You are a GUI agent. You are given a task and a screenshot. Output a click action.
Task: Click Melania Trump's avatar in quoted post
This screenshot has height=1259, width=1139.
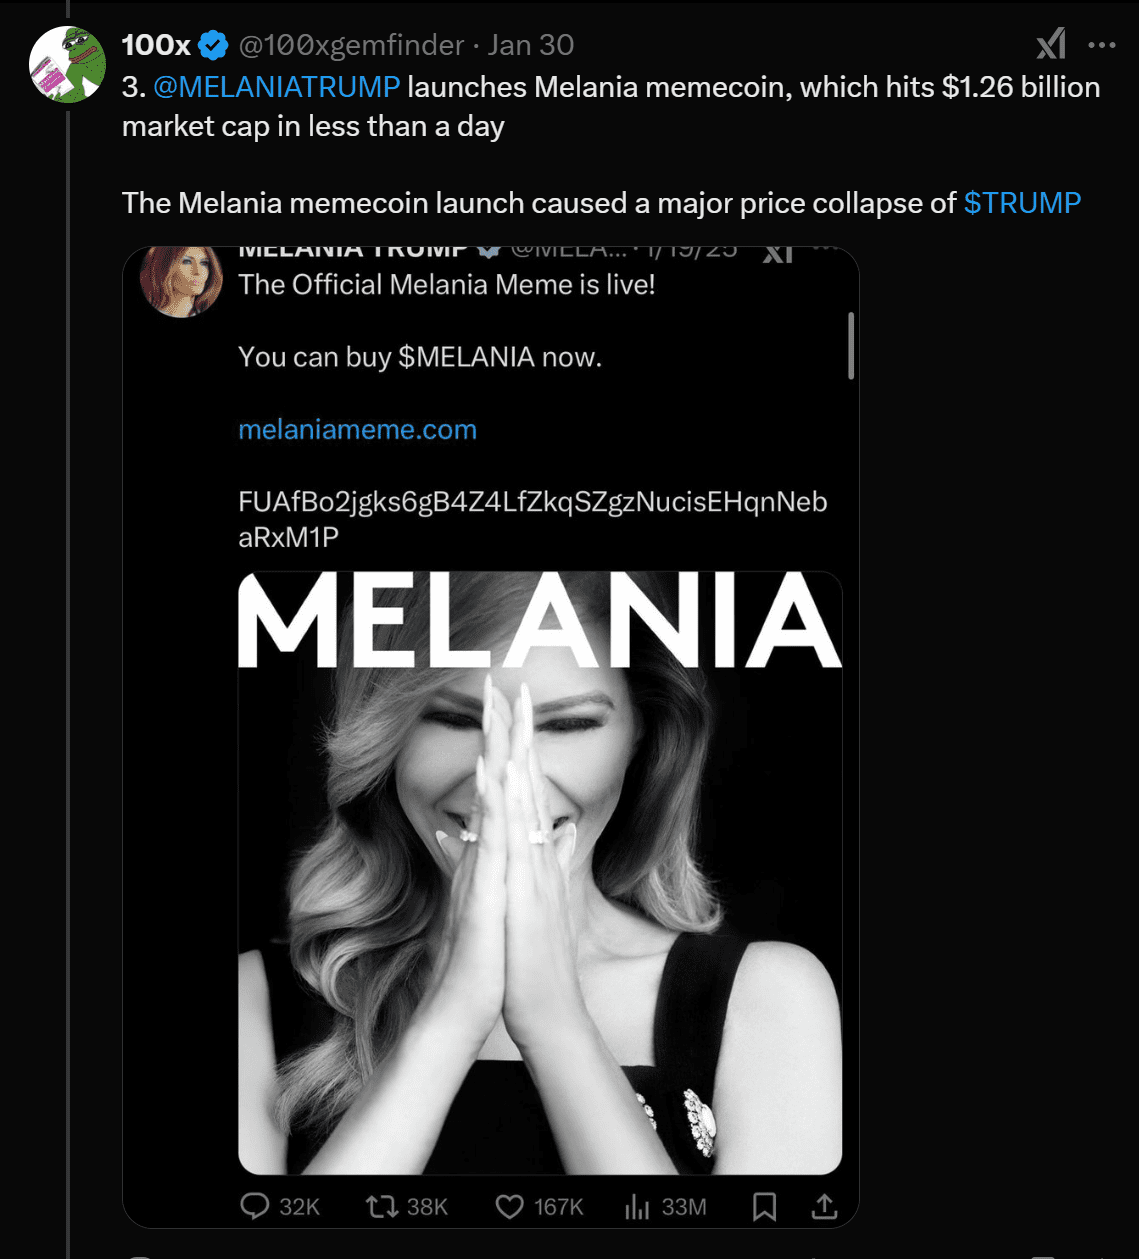click(x=181, y=281)
